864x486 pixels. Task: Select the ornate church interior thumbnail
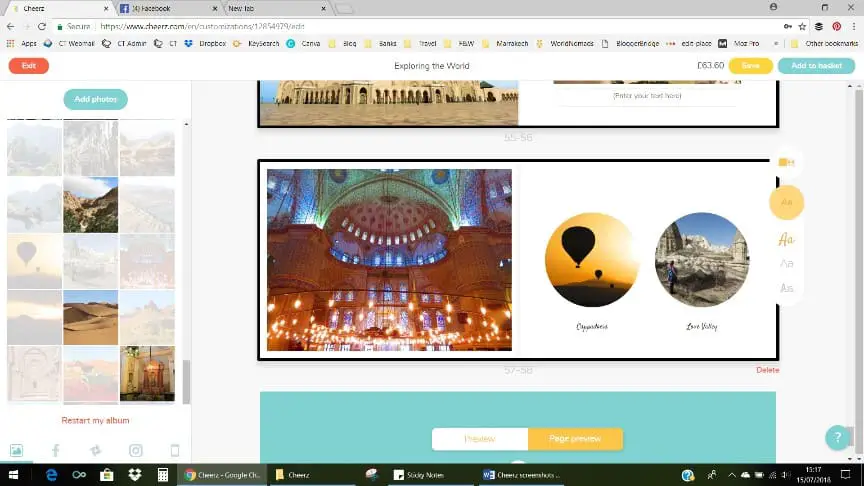pyautogui.click(x=147, y=374)
